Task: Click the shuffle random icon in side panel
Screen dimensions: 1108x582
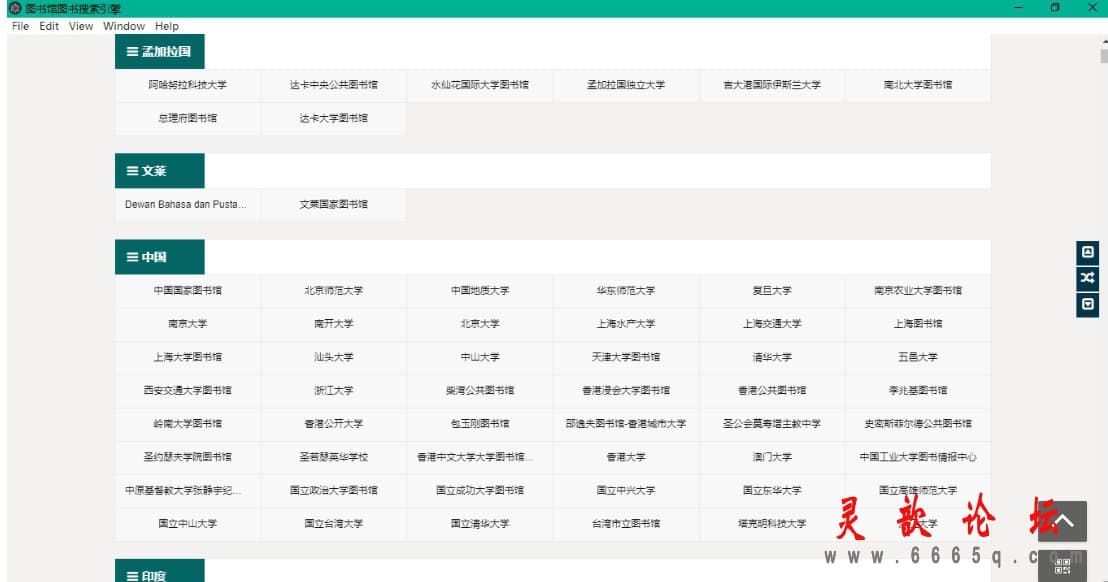Action: click(1088, 278)
